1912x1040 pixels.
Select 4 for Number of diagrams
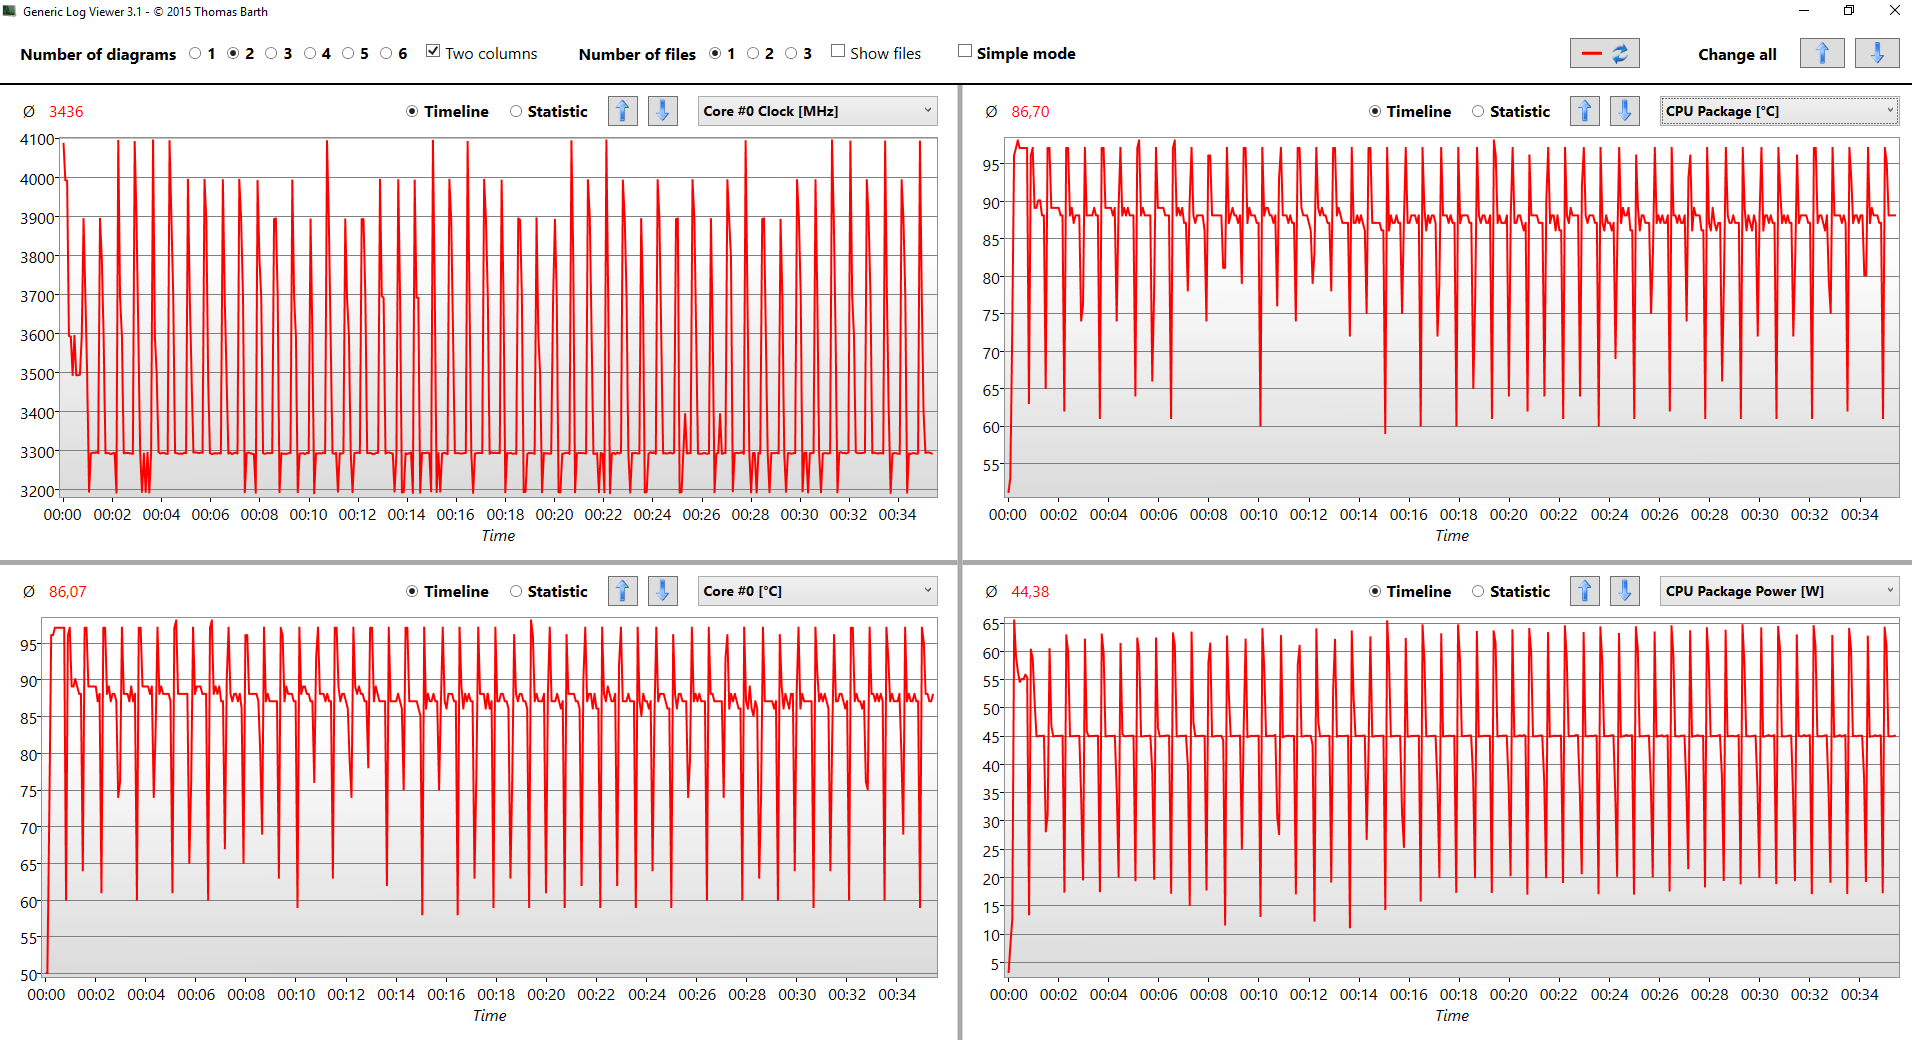click(310, 54)
